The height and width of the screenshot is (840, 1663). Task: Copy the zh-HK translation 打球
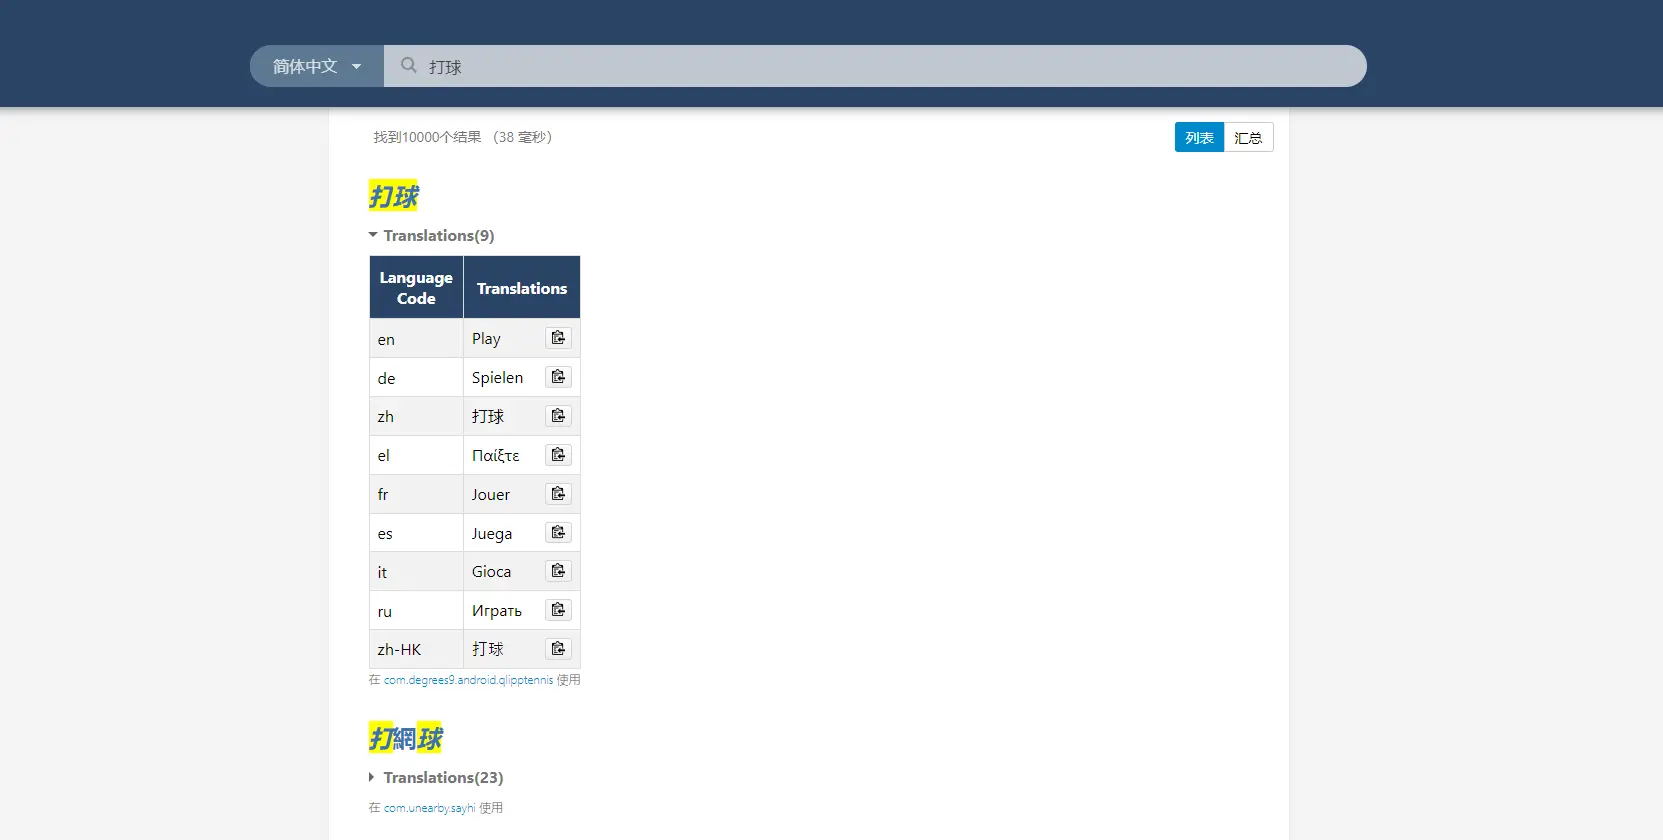click(x=558, y=649)
